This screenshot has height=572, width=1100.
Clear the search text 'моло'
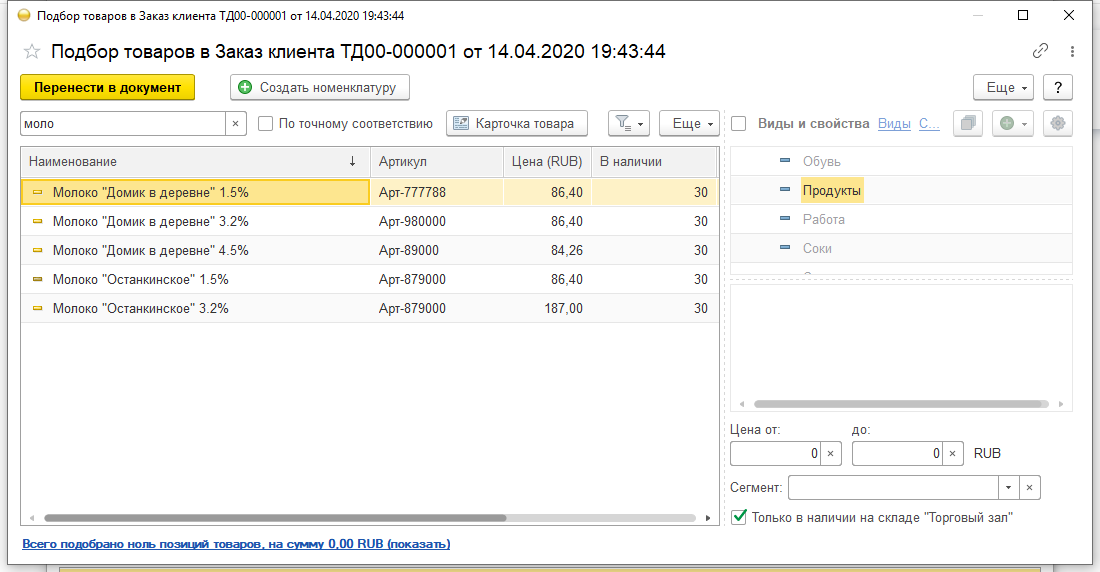pyautogui.click(x=236, y=124)
